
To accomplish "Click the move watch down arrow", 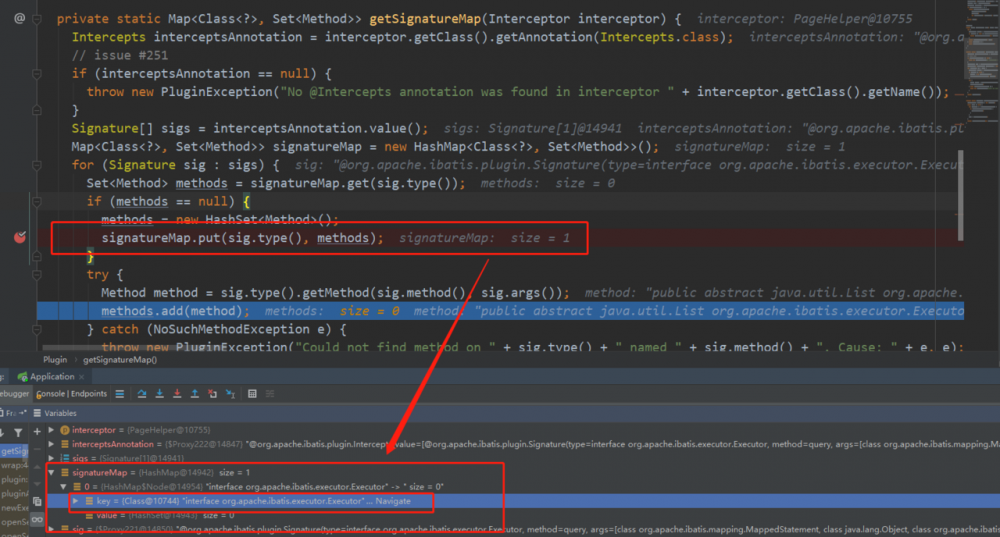I will click(x=37, y=483).
